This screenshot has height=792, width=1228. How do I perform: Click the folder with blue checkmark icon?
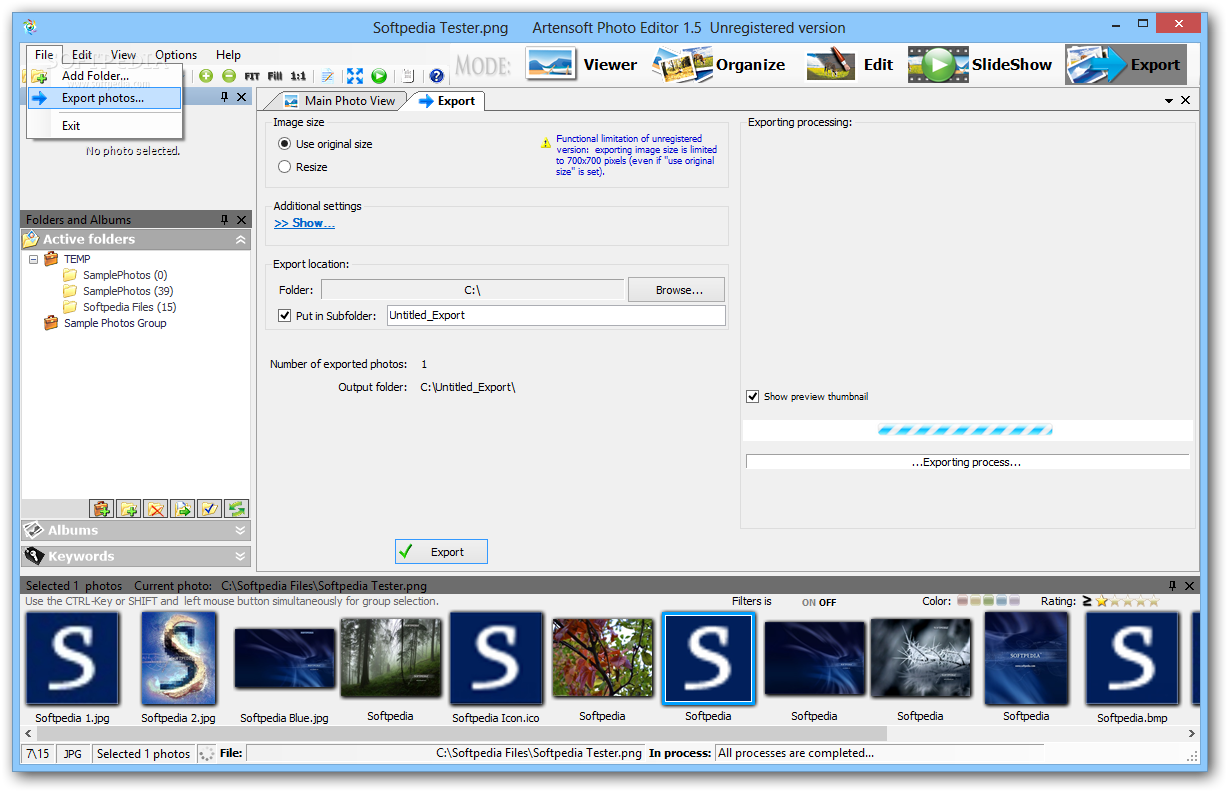[x=209, y=509]
